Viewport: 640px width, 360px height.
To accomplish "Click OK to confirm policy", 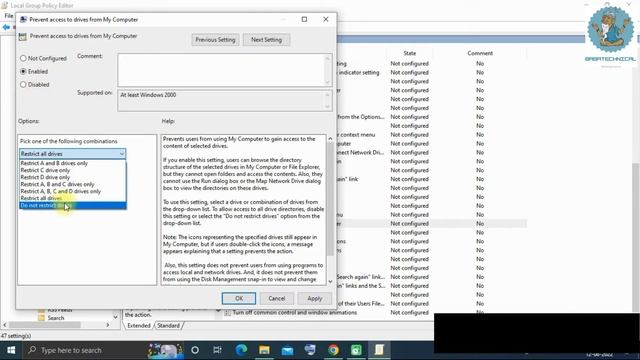I will coord(239,298).
